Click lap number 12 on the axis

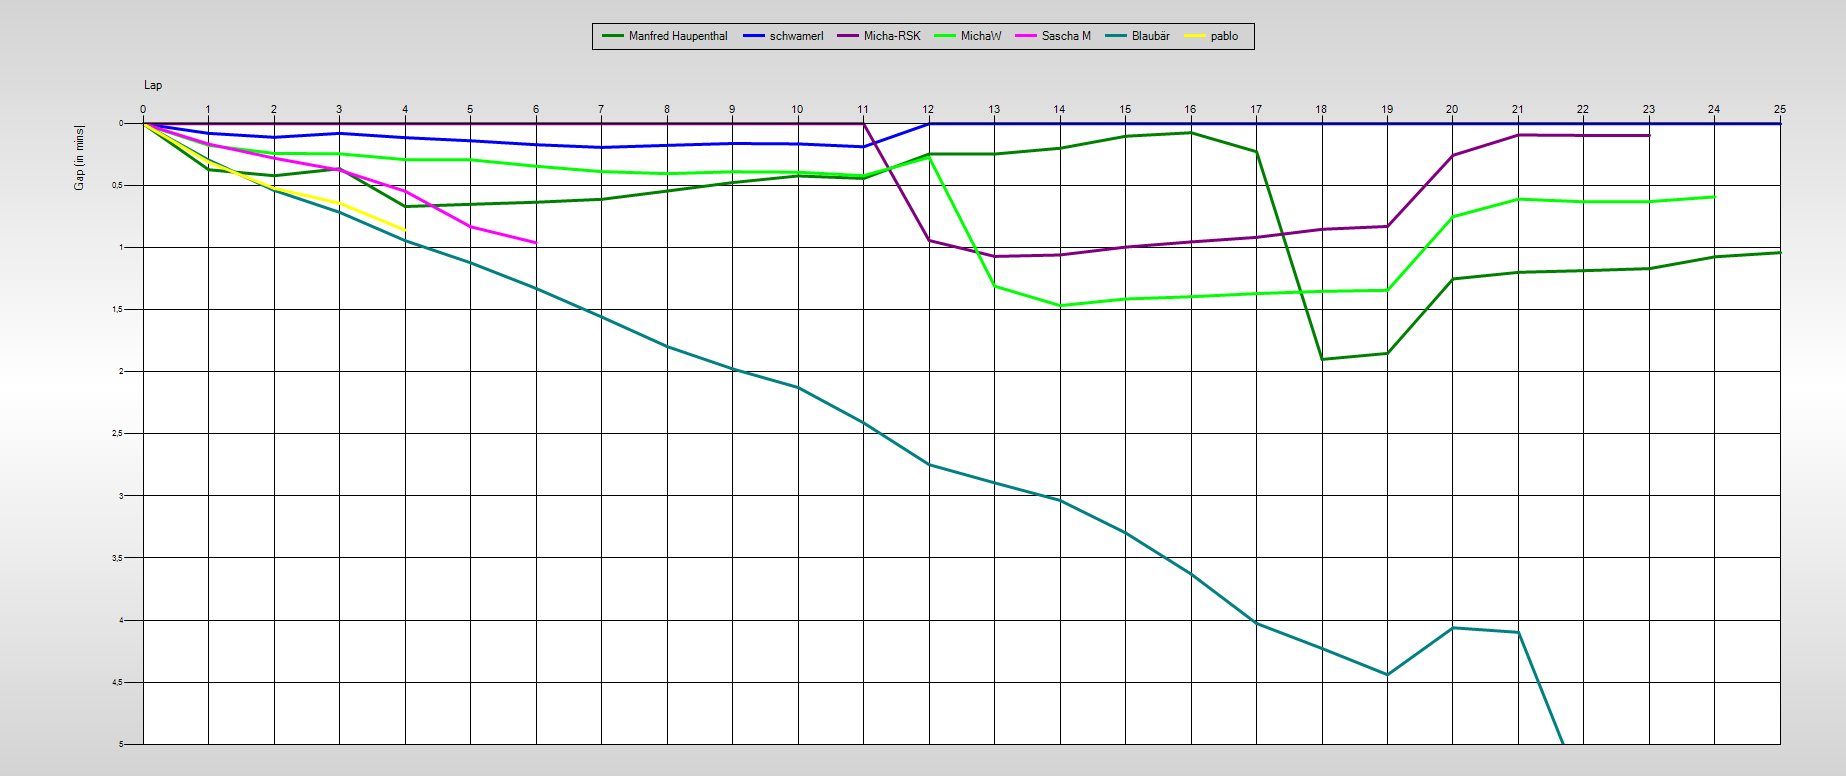click(928, 109)
